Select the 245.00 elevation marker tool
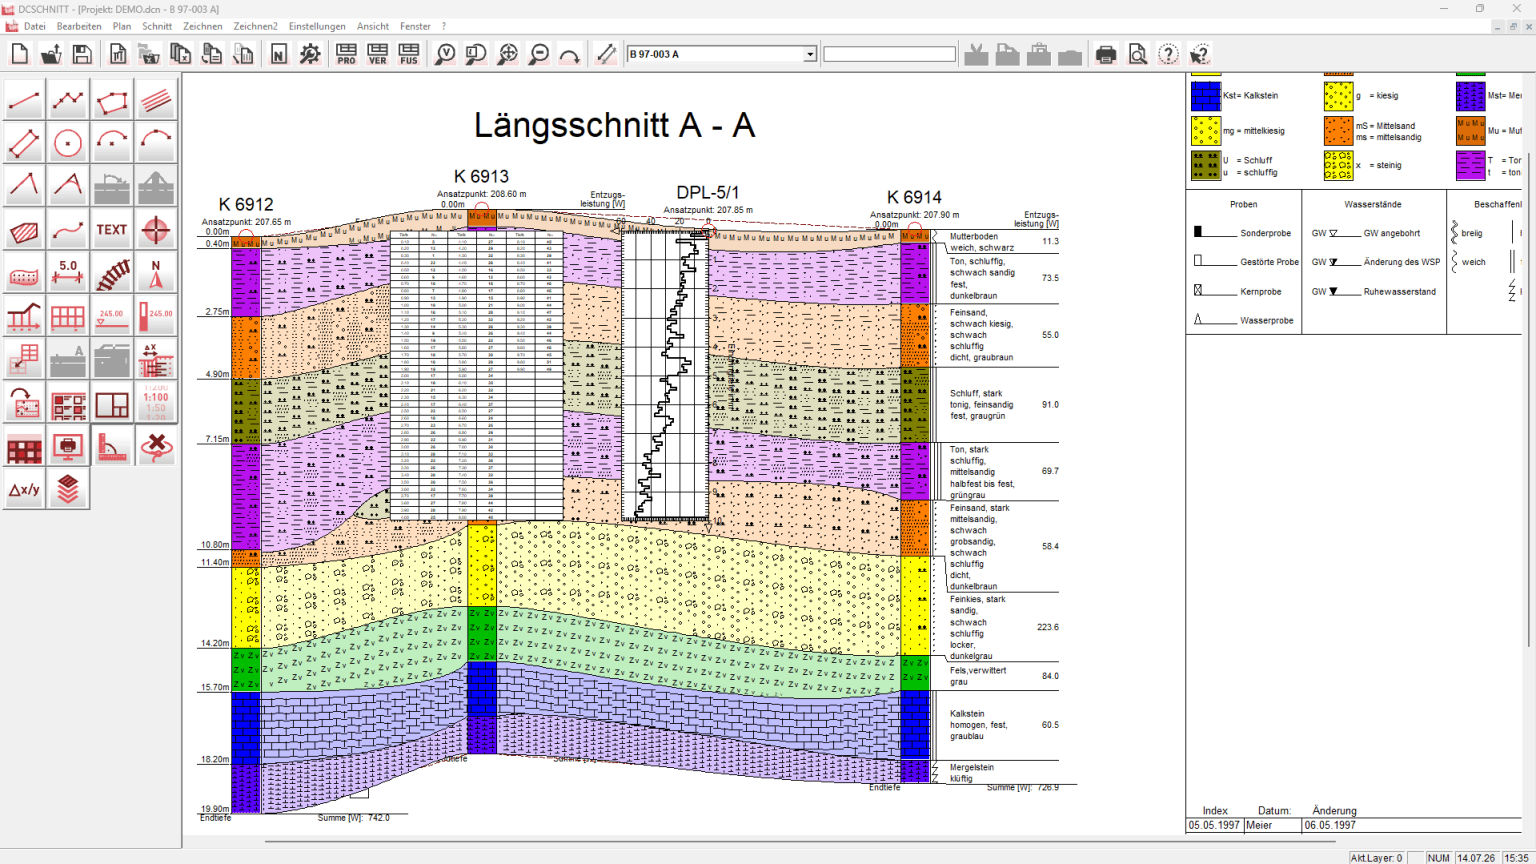This screenshot has width=1536, height=864. pos(112,317)
